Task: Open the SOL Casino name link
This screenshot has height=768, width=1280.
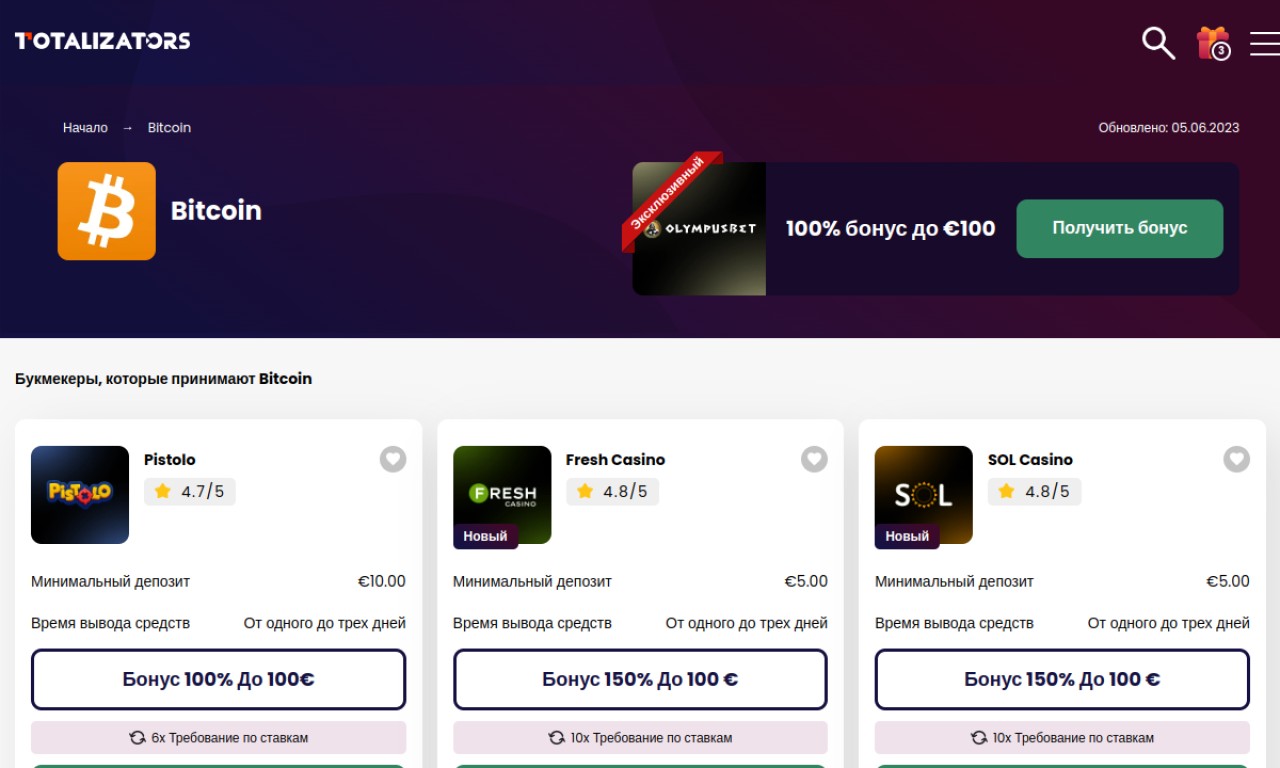Action: coord(1030,460)
